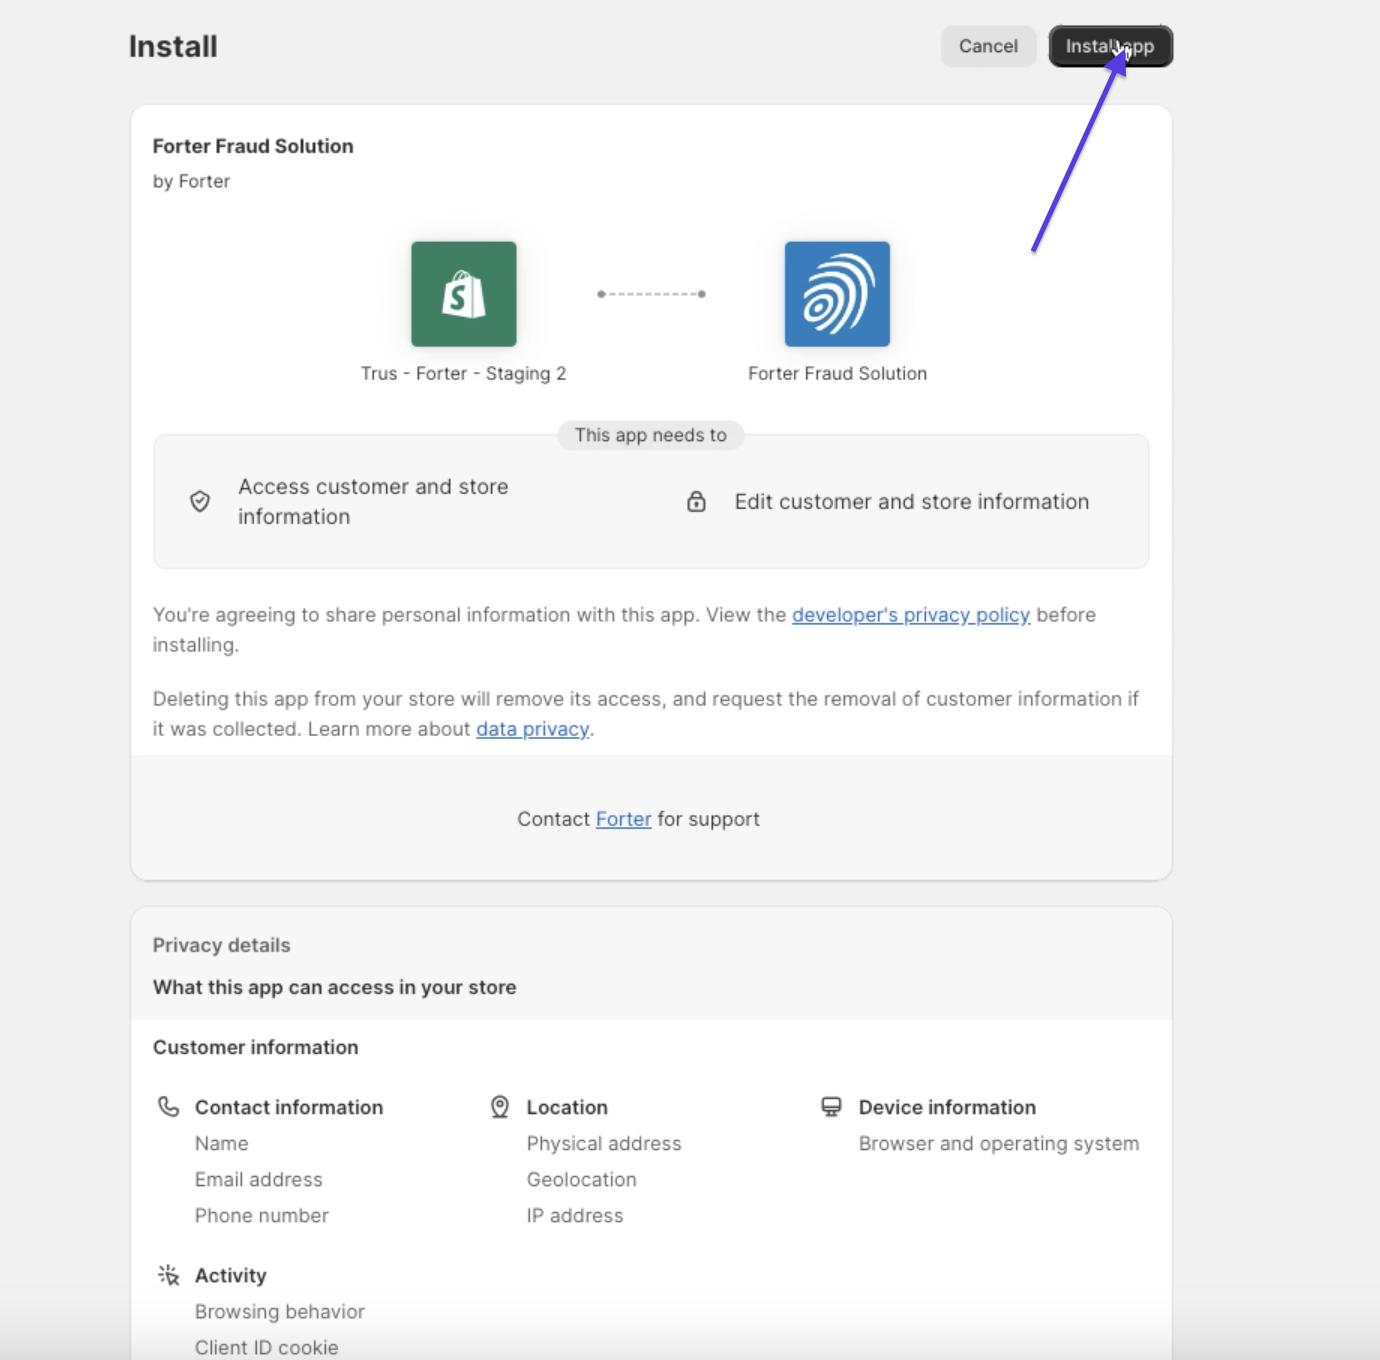Click the 'IP address' entry
Viewport: 1380px width, 1360px height.
[x=575, y=1215]
